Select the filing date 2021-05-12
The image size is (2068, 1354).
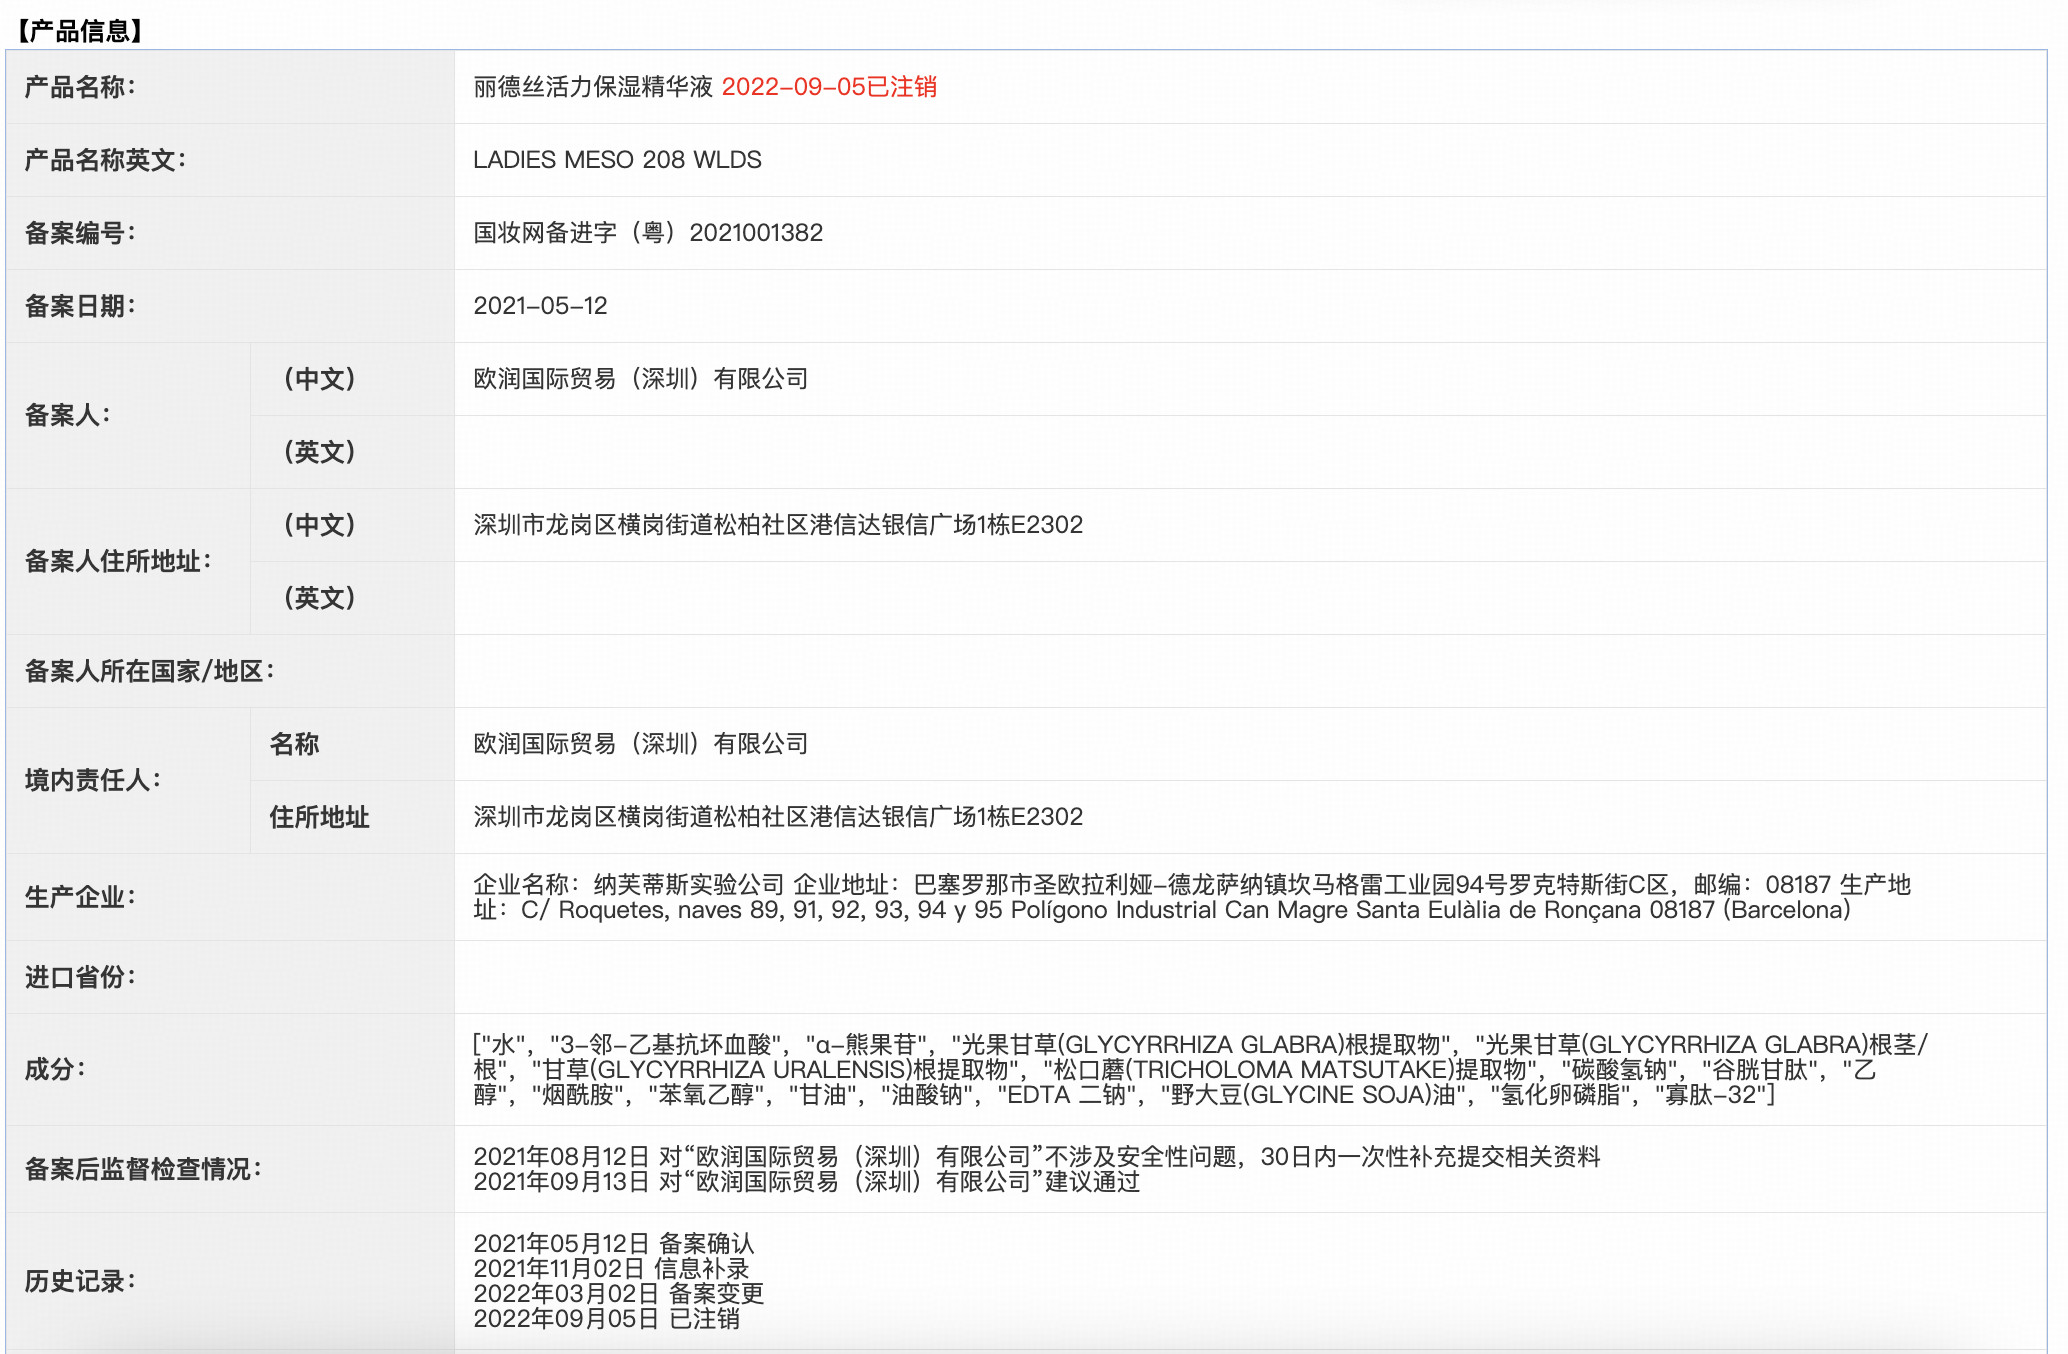pyautogui.click(x=540, y=305)
